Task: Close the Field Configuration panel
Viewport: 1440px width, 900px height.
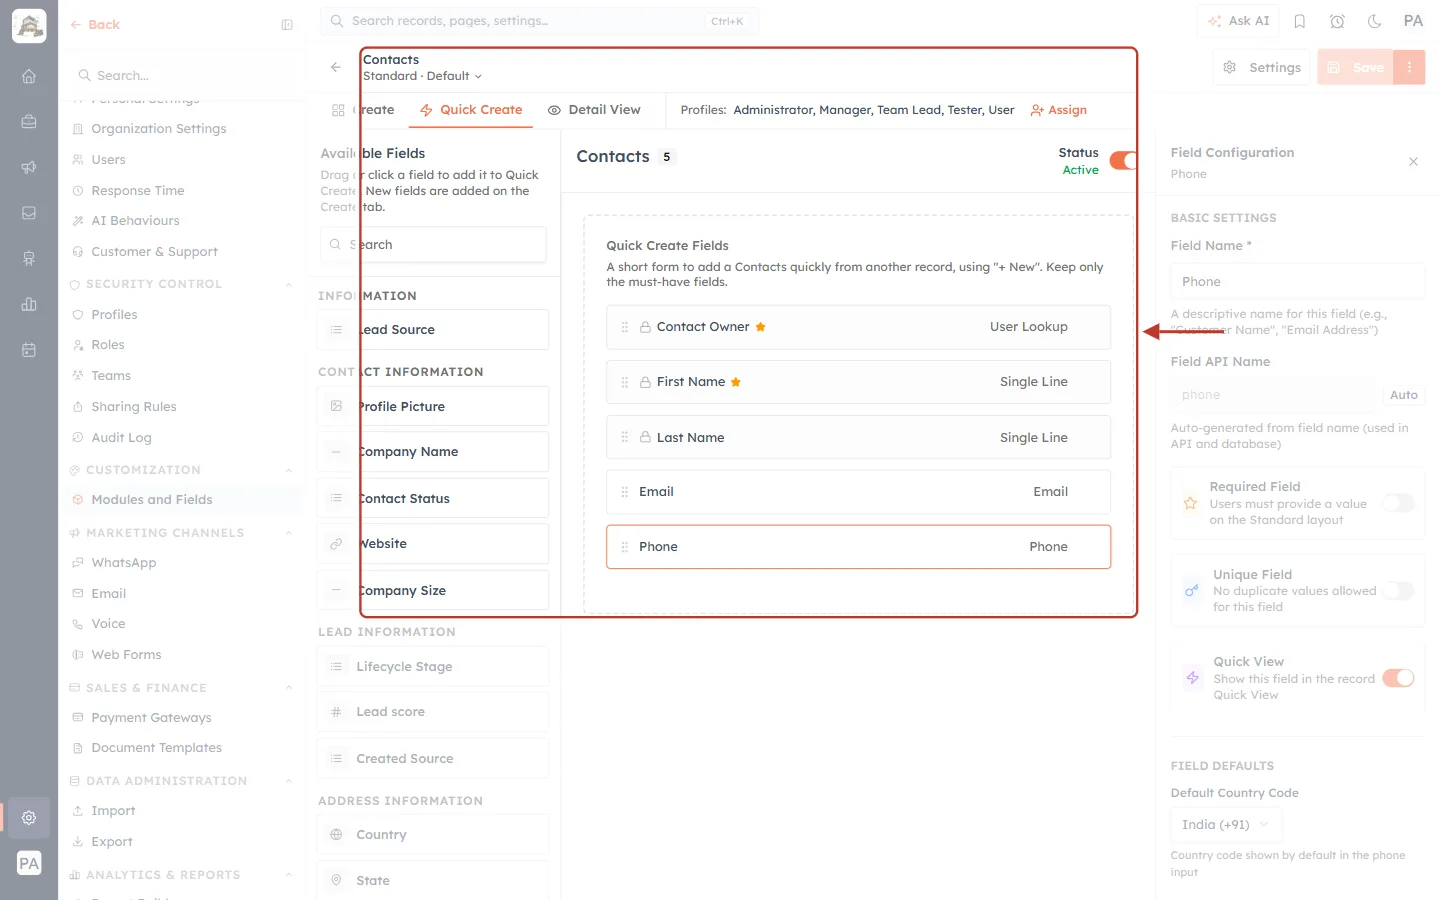Action: [x=1413, y=161]
